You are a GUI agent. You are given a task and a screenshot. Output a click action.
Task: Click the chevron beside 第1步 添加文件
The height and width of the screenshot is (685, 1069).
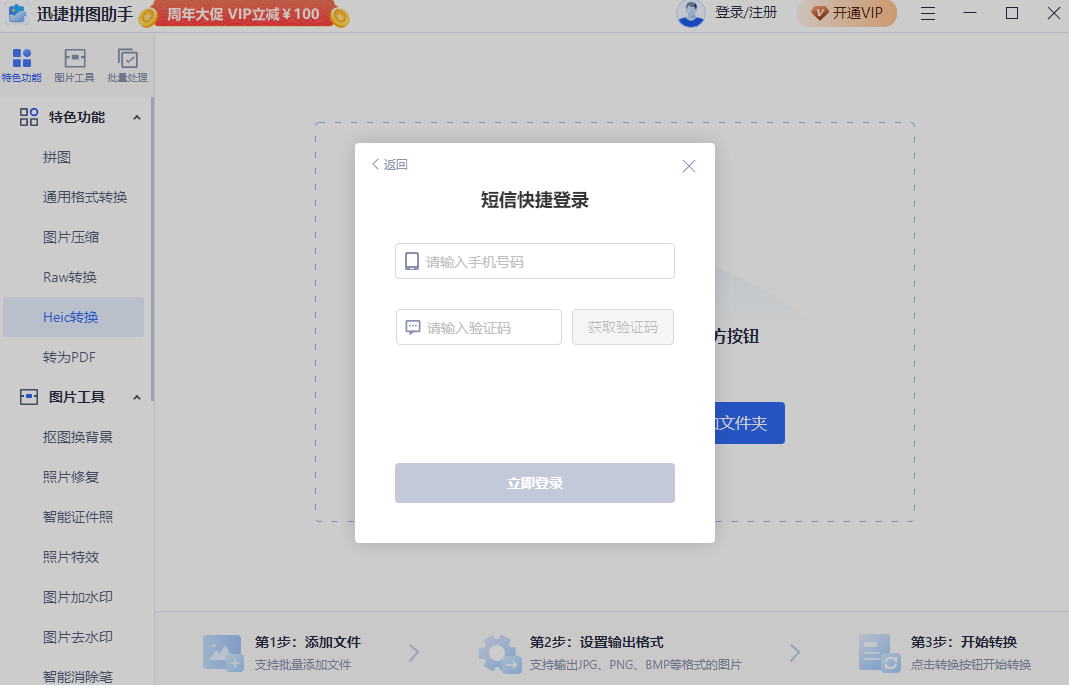click(414, 651)
